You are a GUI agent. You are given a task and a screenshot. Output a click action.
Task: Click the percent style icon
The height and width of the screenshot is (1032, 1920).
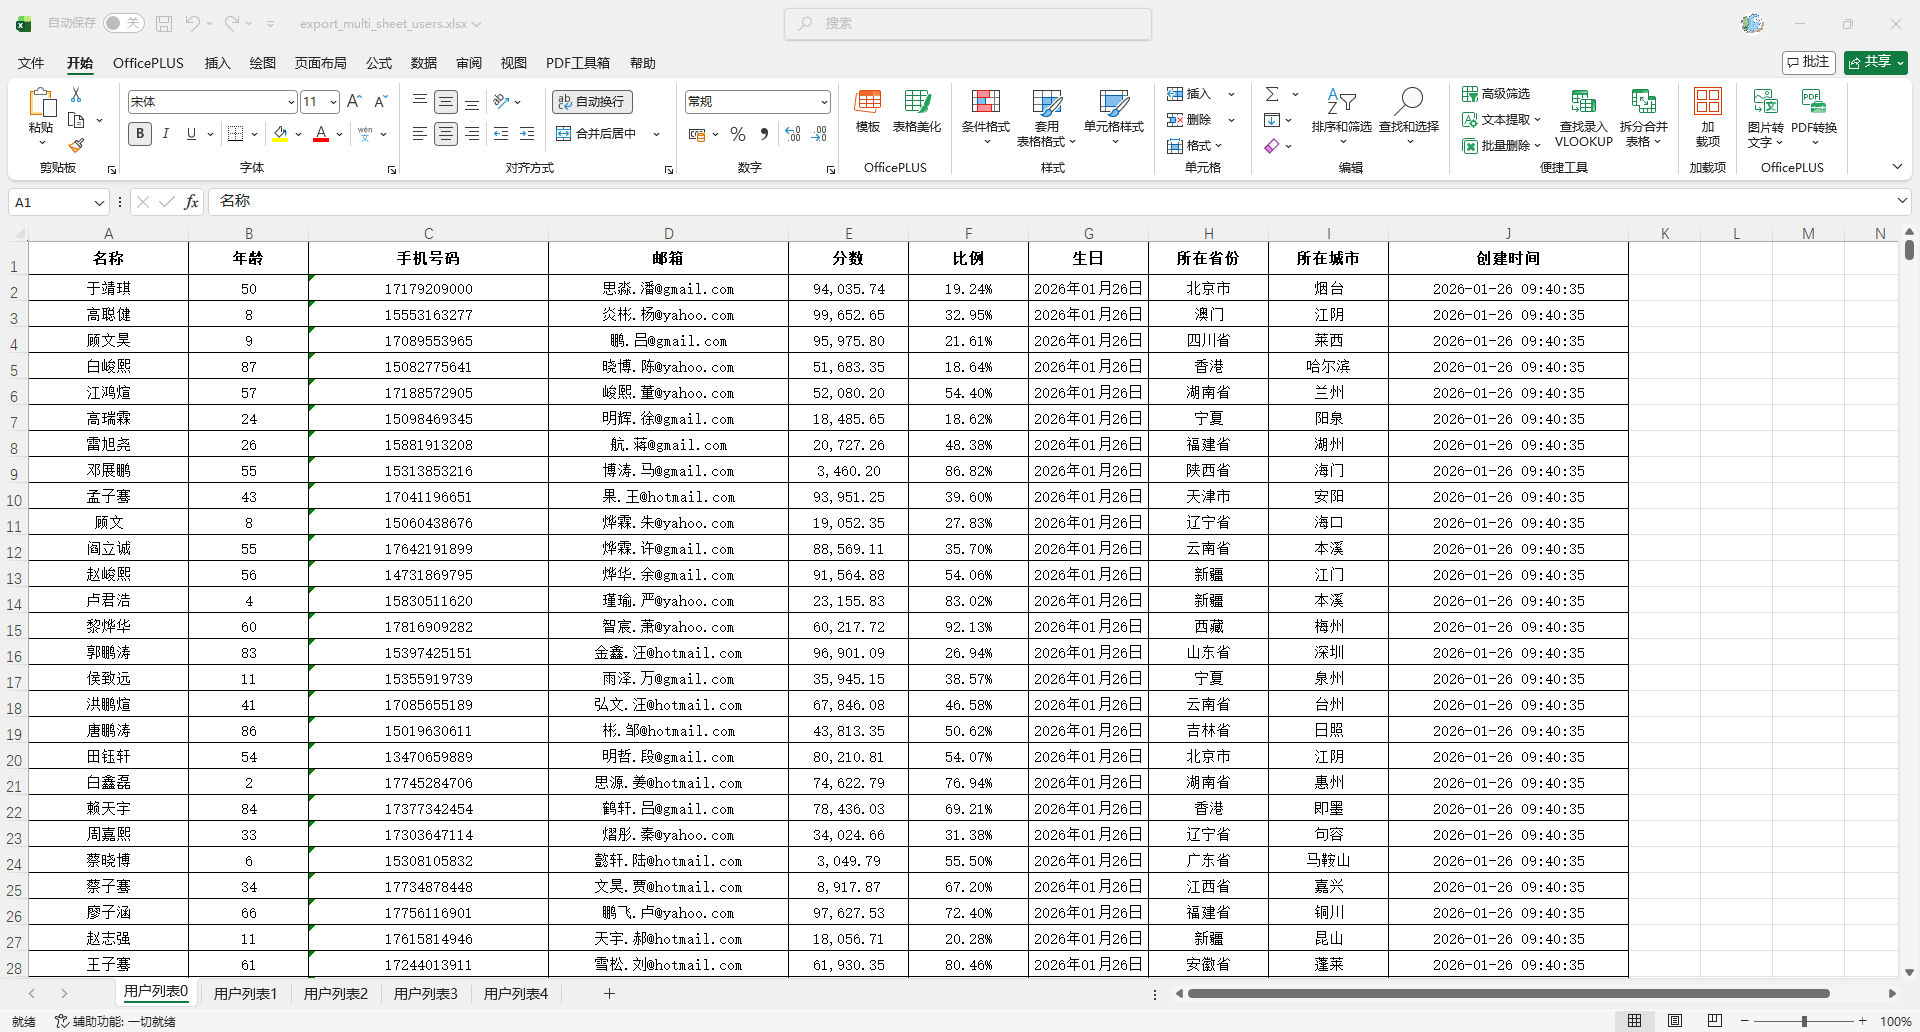738,134
